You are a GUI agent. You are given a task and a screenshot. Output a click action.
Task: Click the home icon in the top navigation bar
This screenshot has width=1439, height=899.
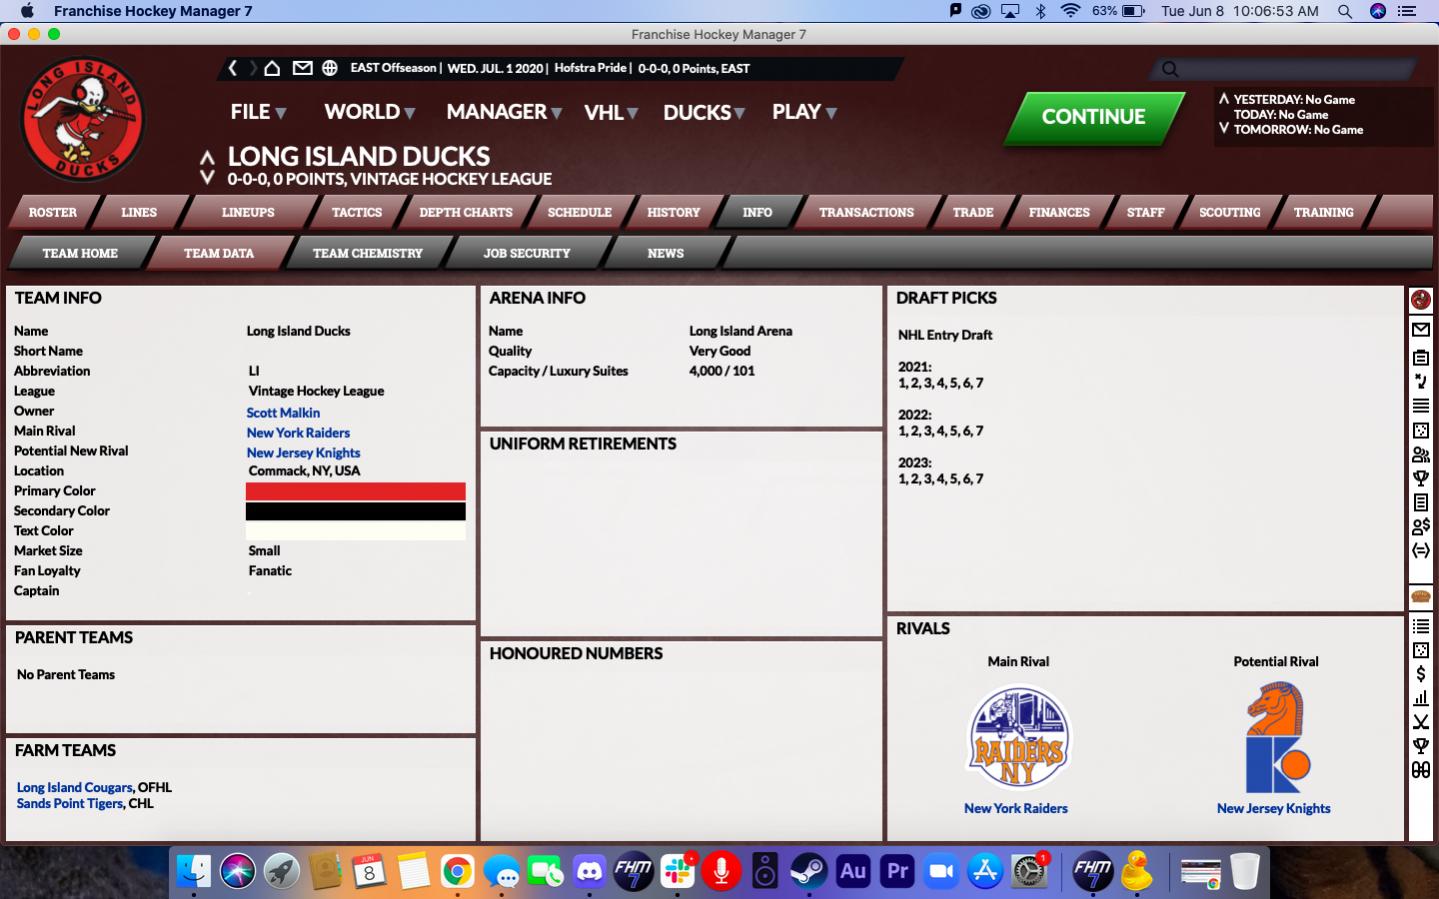click(272, 68)
